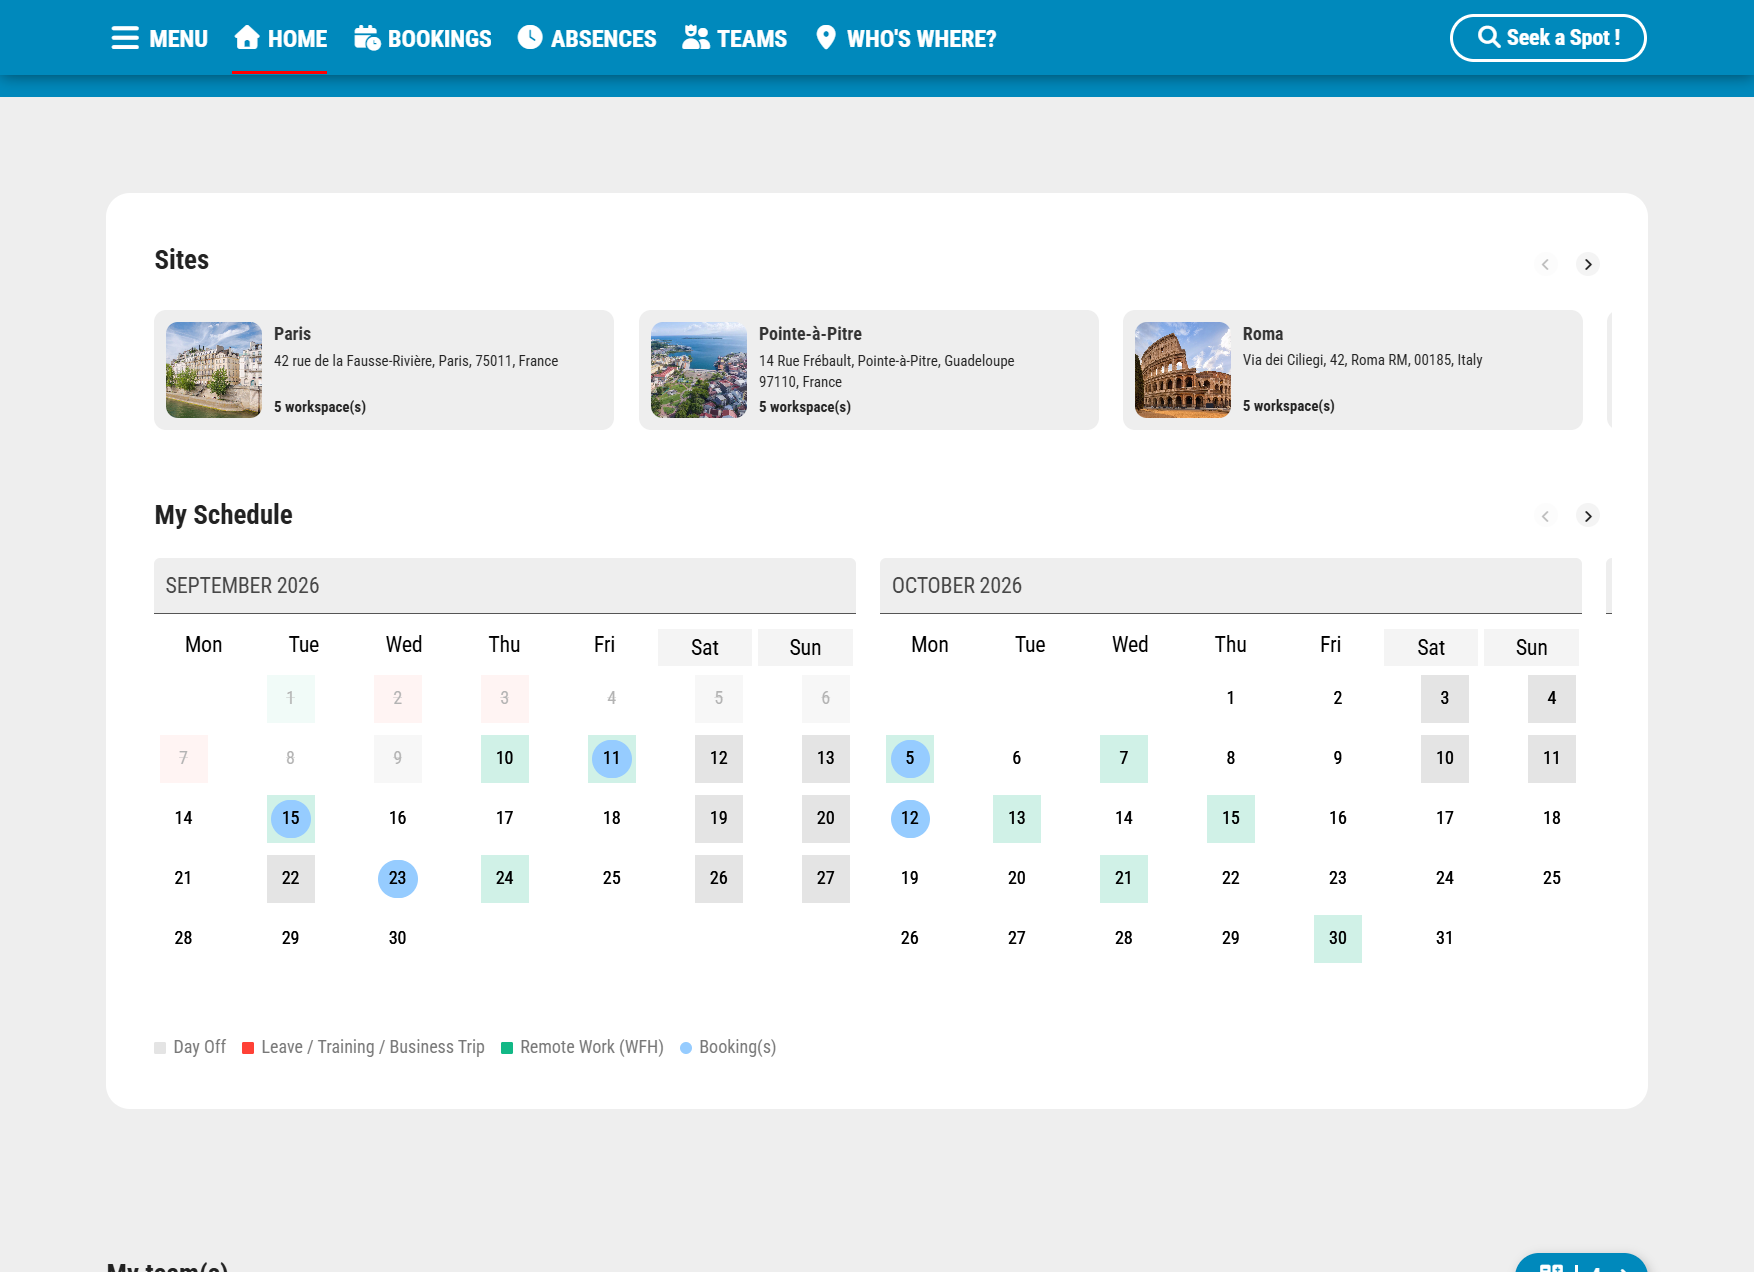Click the Bookings calendar icon
Viewport: 1754px width, 1272px height.
(x=367, y=37)
